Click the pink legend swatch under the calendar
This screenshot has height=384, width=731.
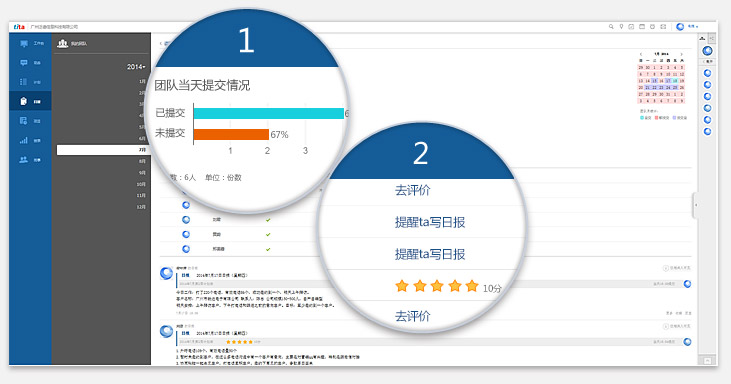pos(656,118)
